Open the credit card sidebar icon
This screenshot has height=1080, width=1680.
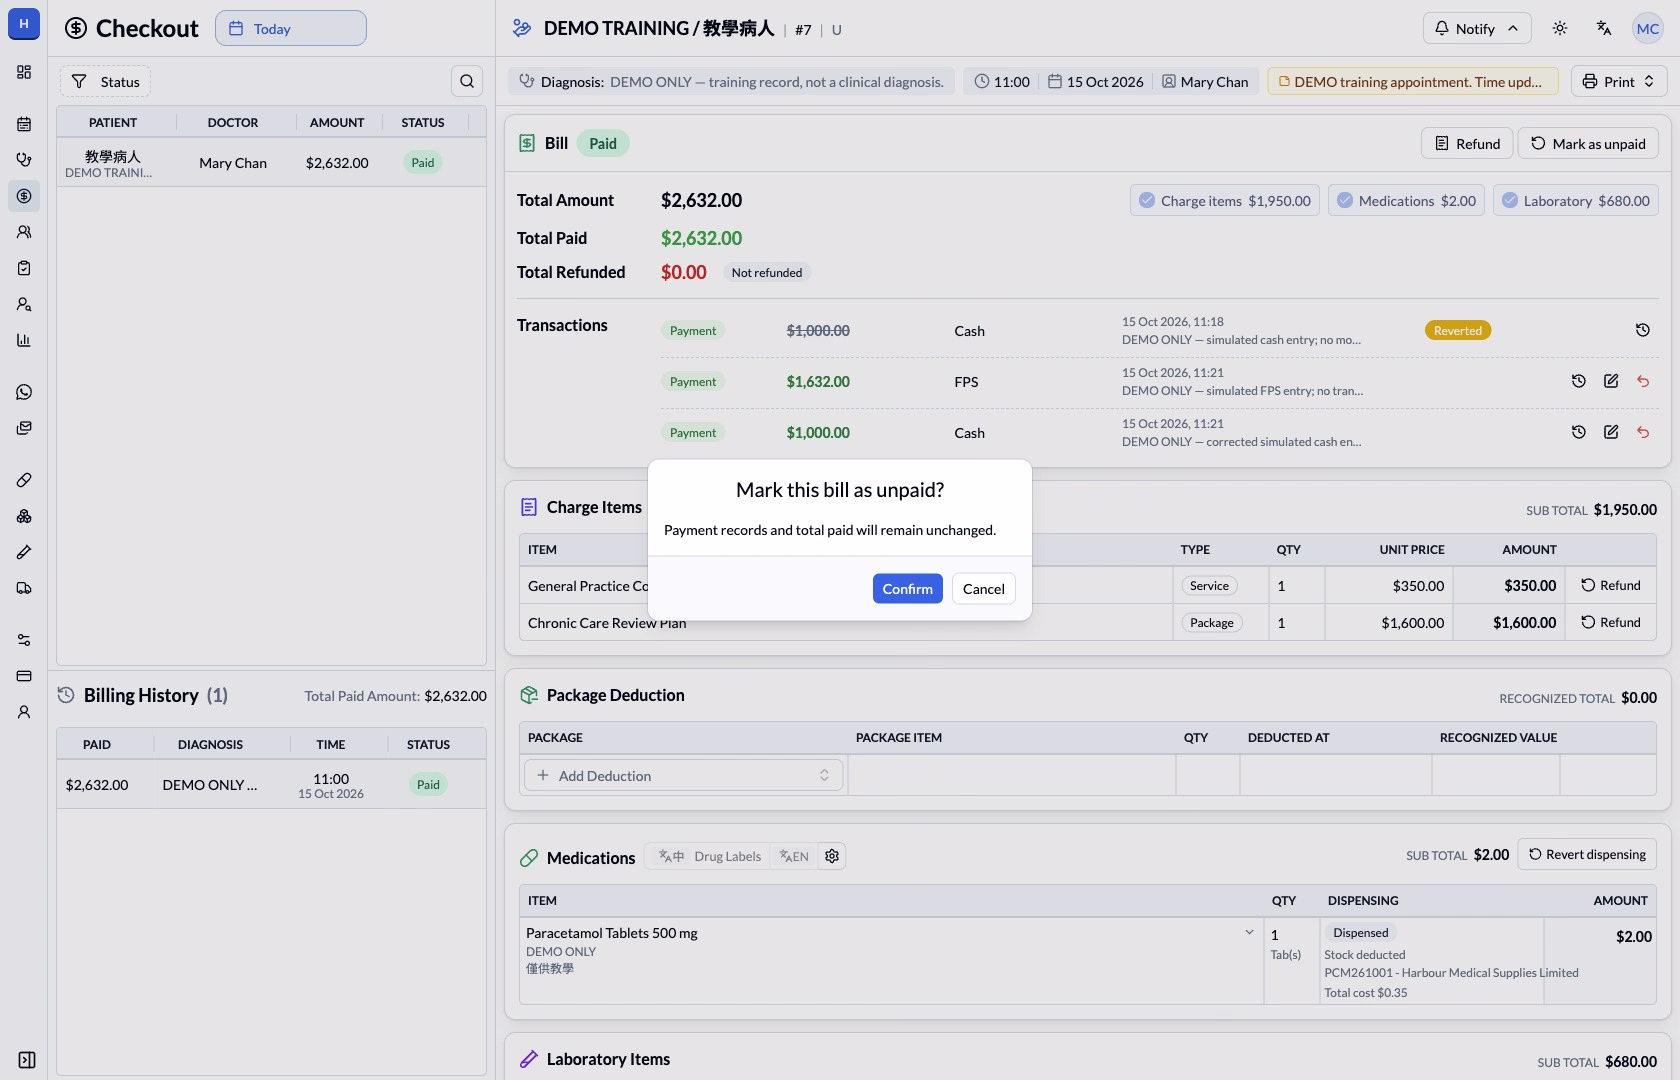click(24, 676)
